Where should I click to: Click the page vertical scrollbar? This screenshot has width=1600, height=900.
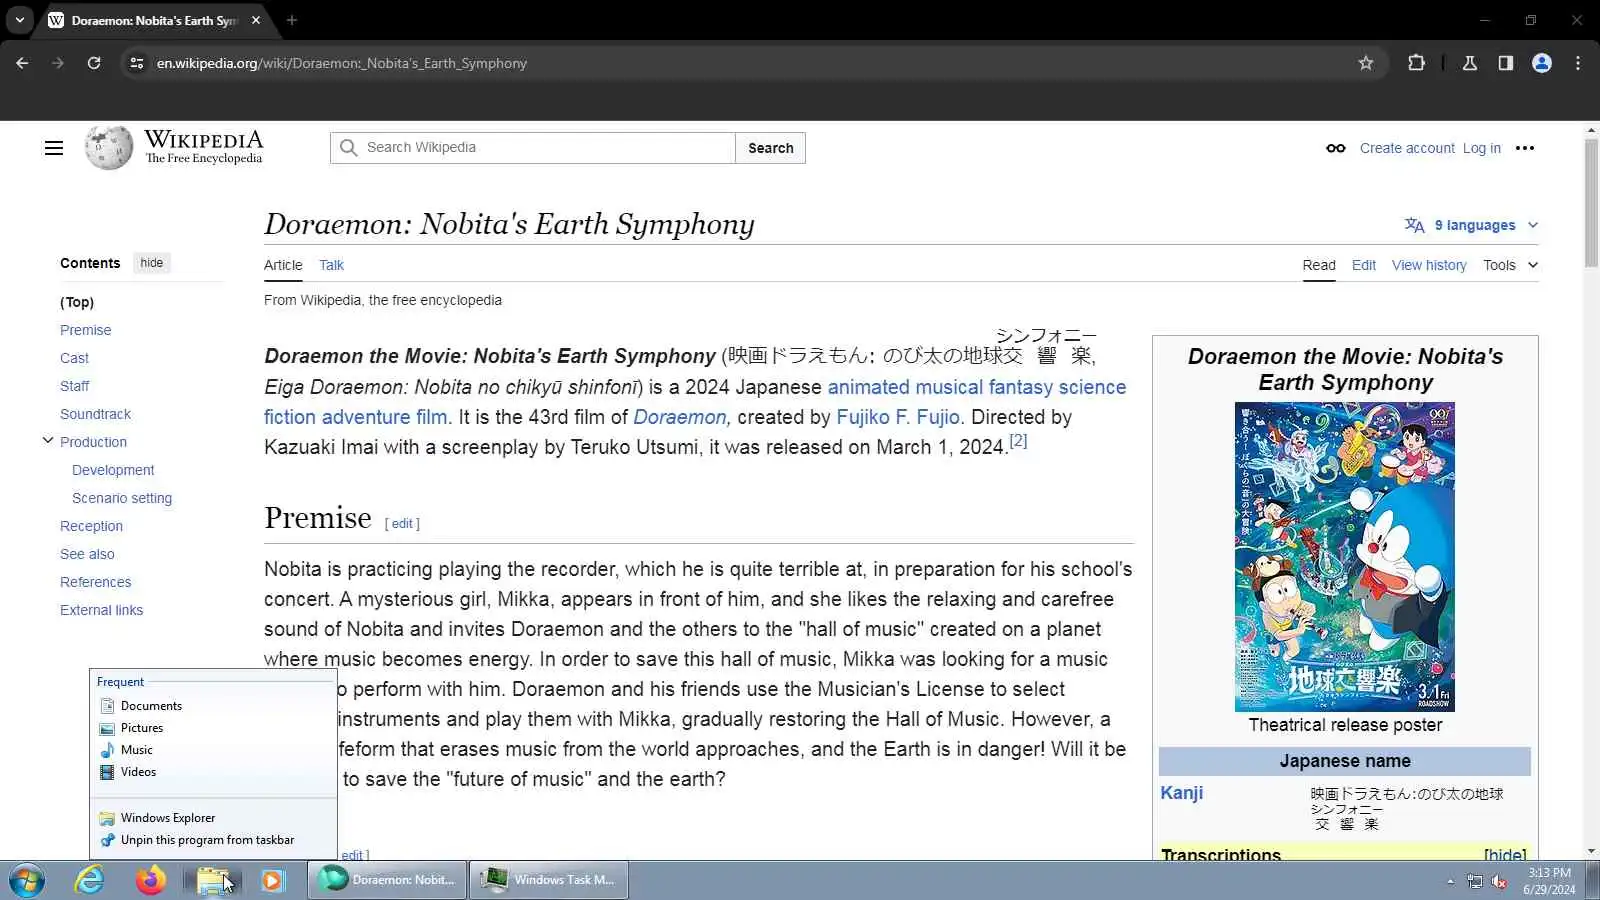(1591, 203)
